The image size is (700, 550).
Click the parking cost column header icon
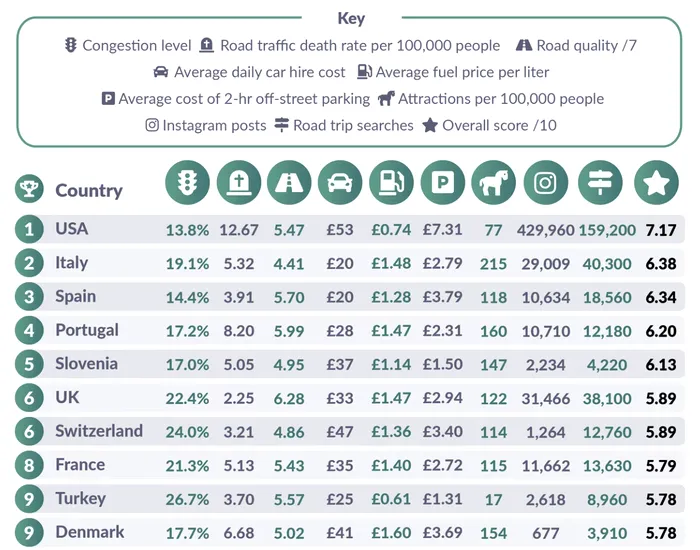pos(443,184)
